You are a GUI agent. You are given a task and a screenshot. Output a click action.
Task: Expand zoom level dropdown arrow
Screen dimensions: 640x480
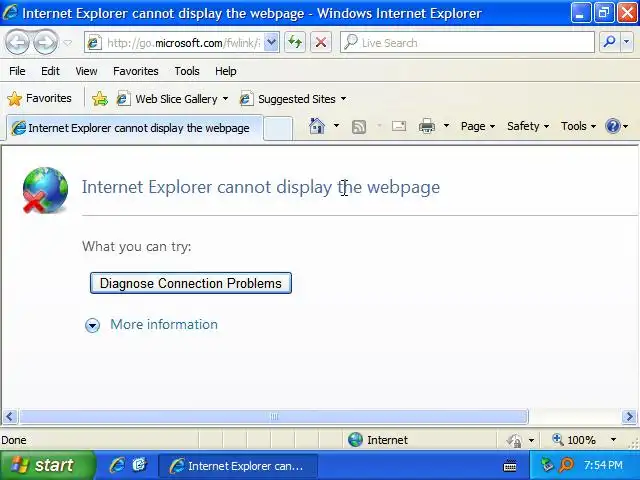coord(613,440)
